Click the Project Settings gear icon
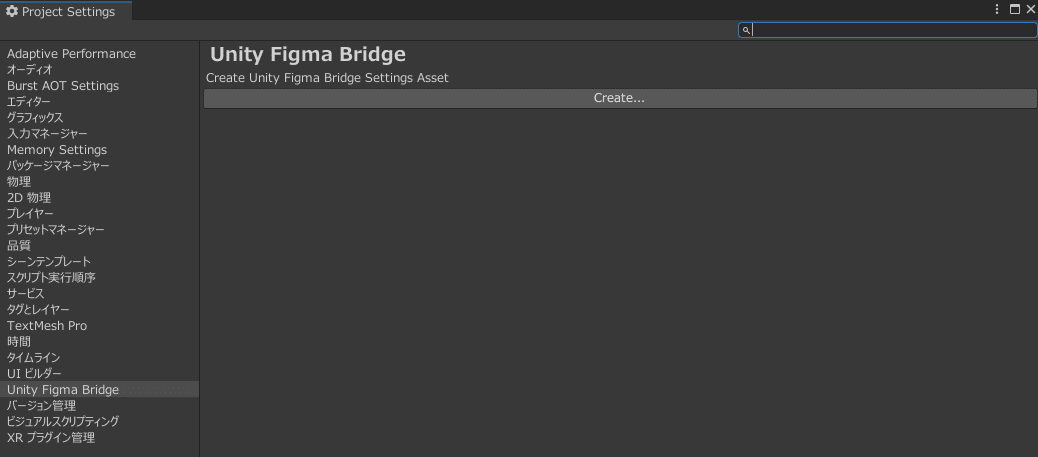 (x=12, y=11)
